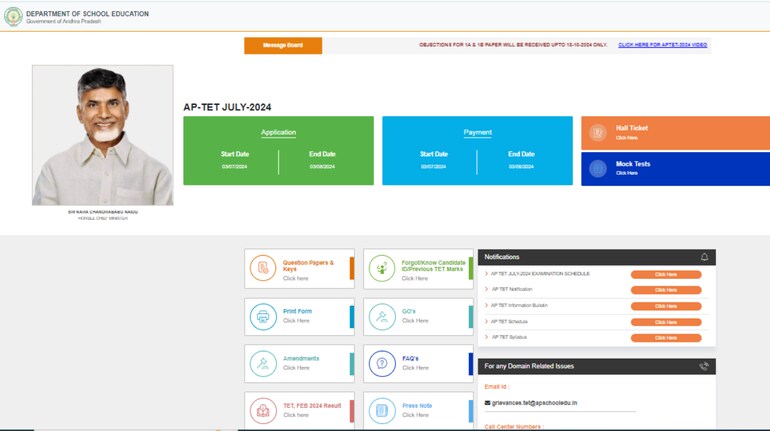The image size is (770, 431).
Task: Click the Hall Ticket circular icon
Action: point(597,133)
